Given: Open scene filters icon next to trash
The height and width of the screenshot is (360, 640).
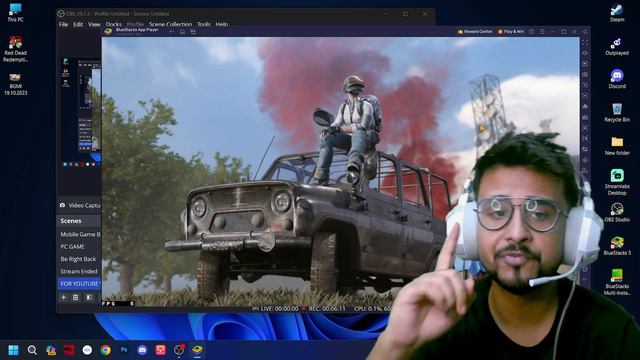Looking at the screenshot, I should (89, 298).
